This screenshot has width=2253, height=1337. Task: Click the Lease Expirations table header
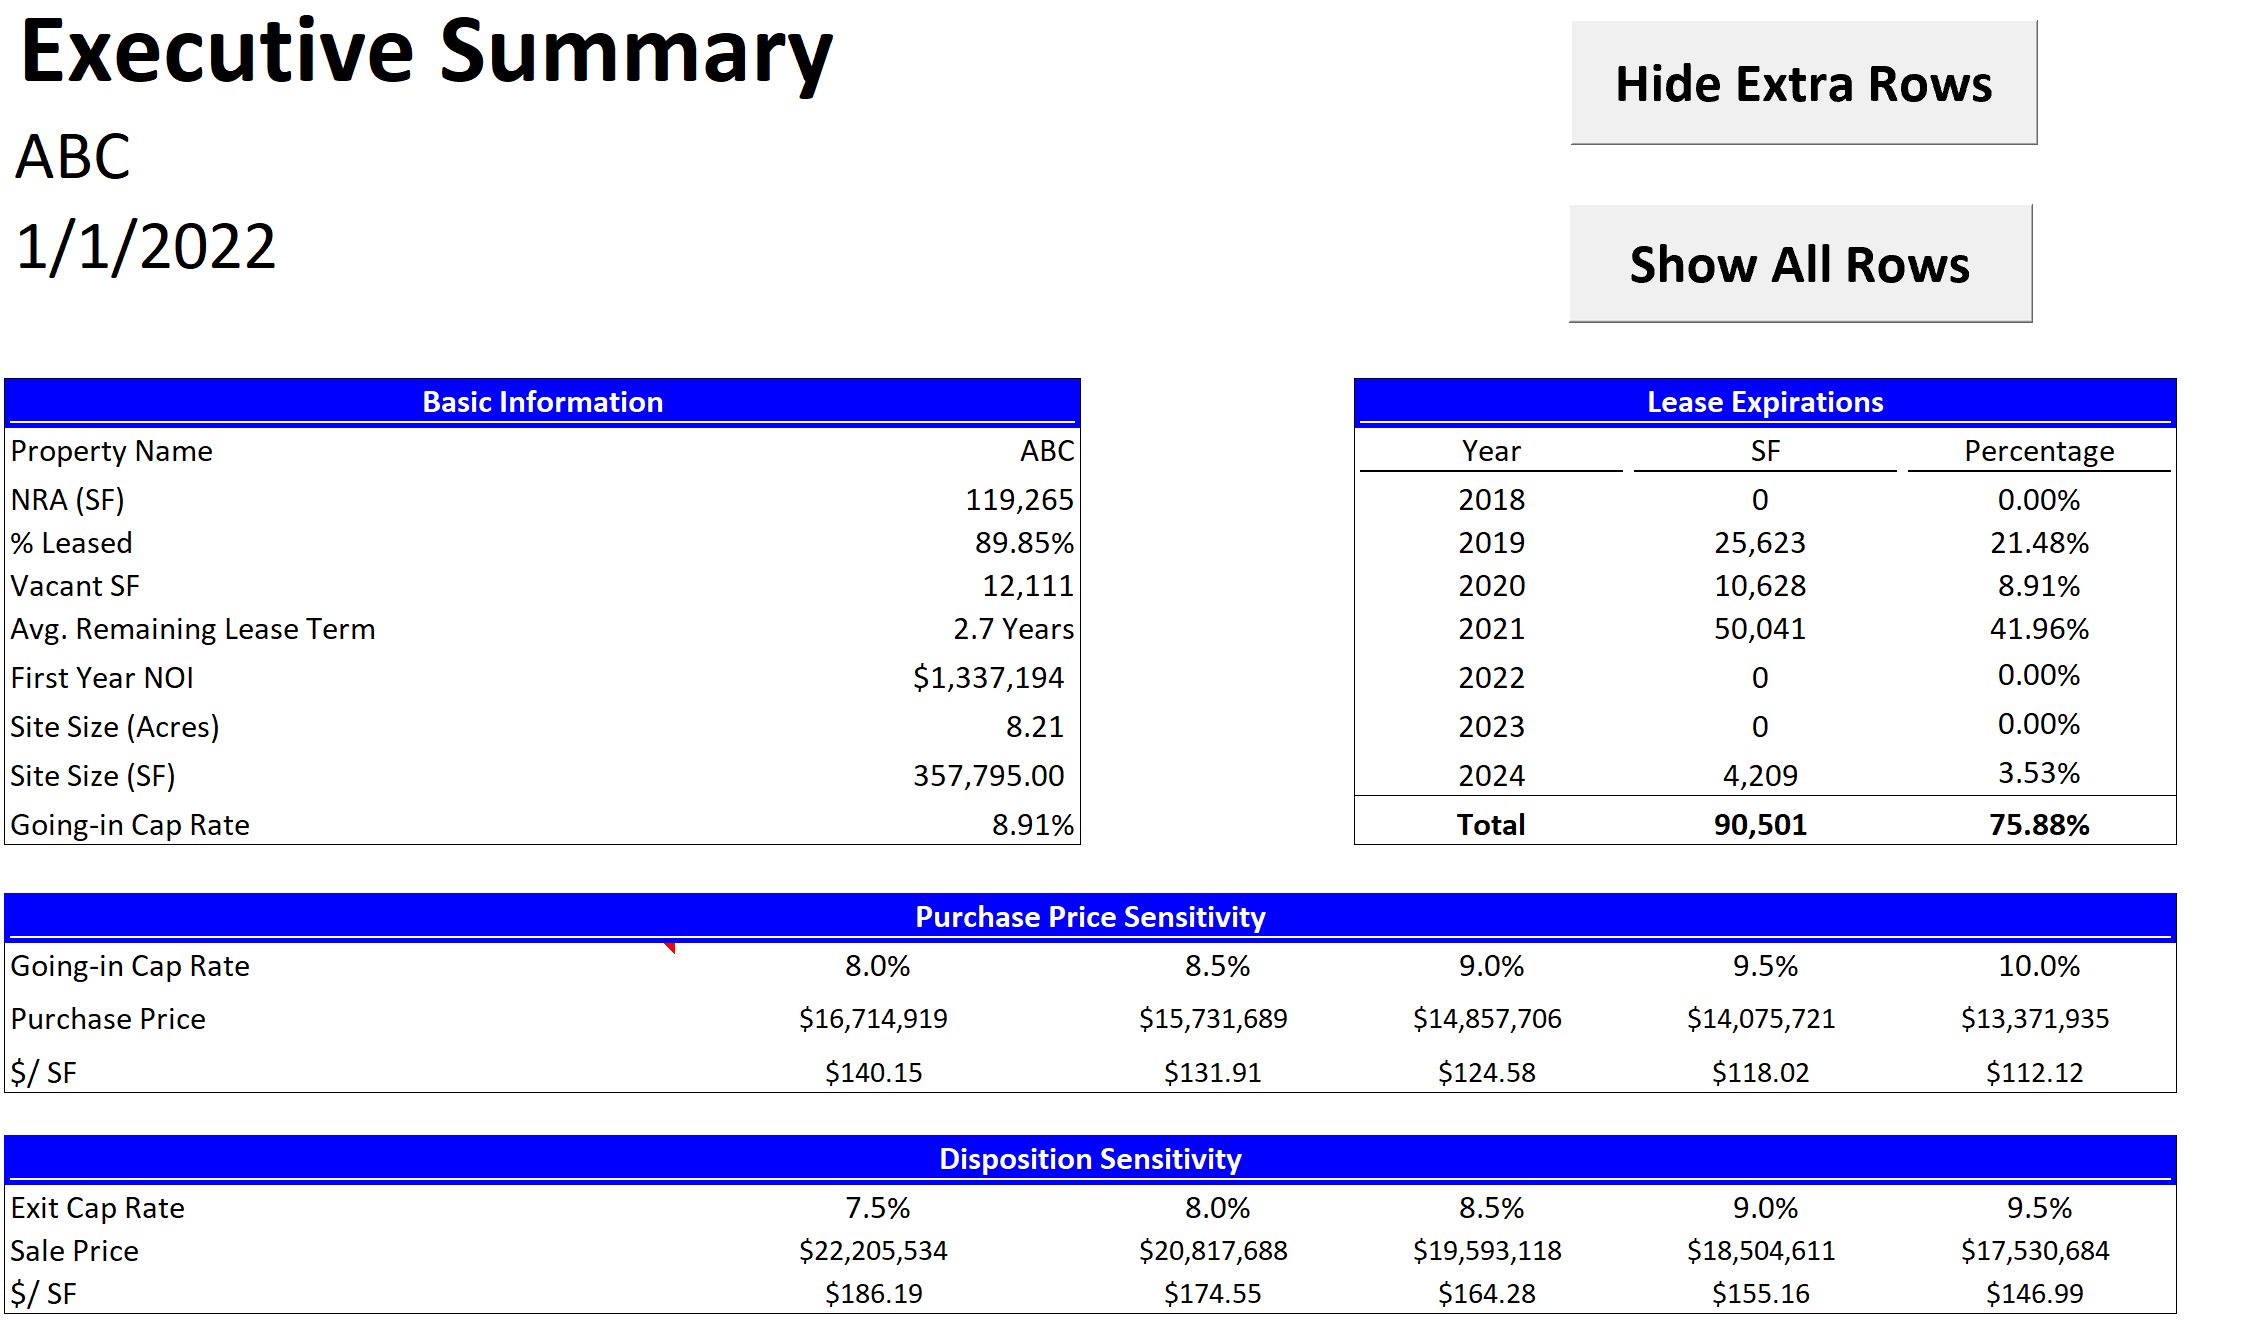pos(1765,401)
